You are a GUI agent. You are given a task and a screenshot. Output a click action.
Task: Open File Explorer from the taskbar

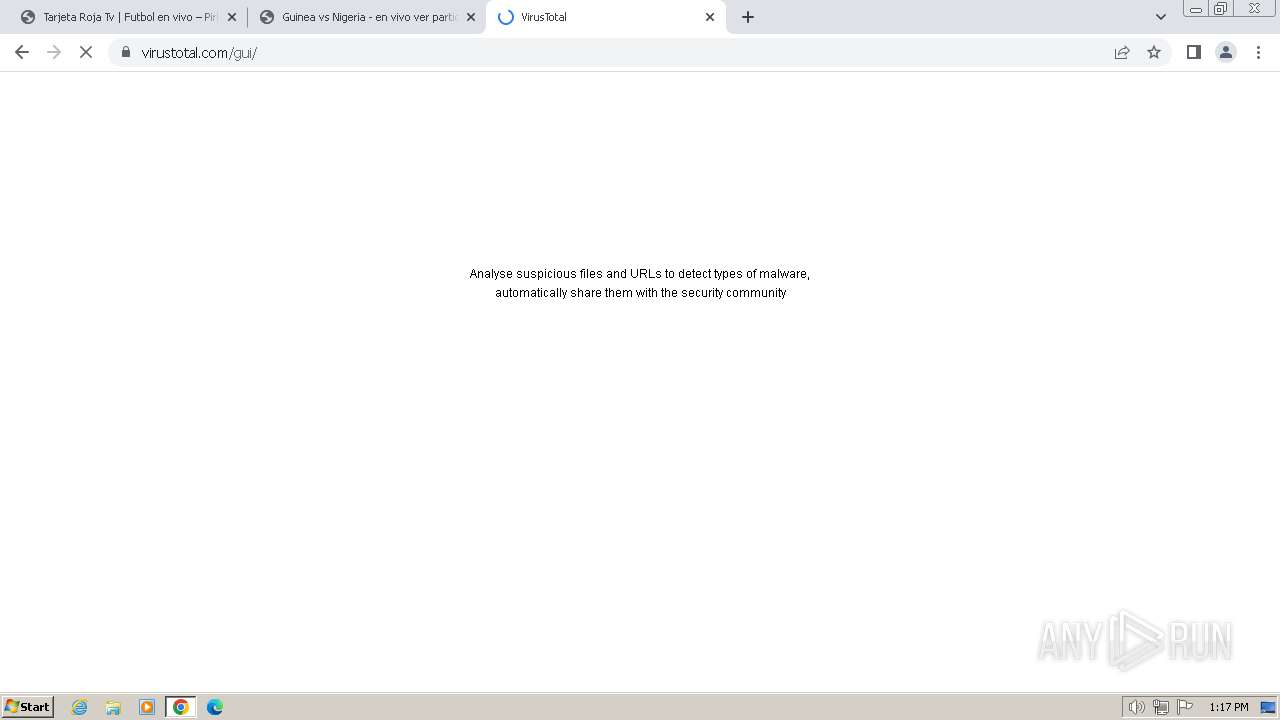113,707
